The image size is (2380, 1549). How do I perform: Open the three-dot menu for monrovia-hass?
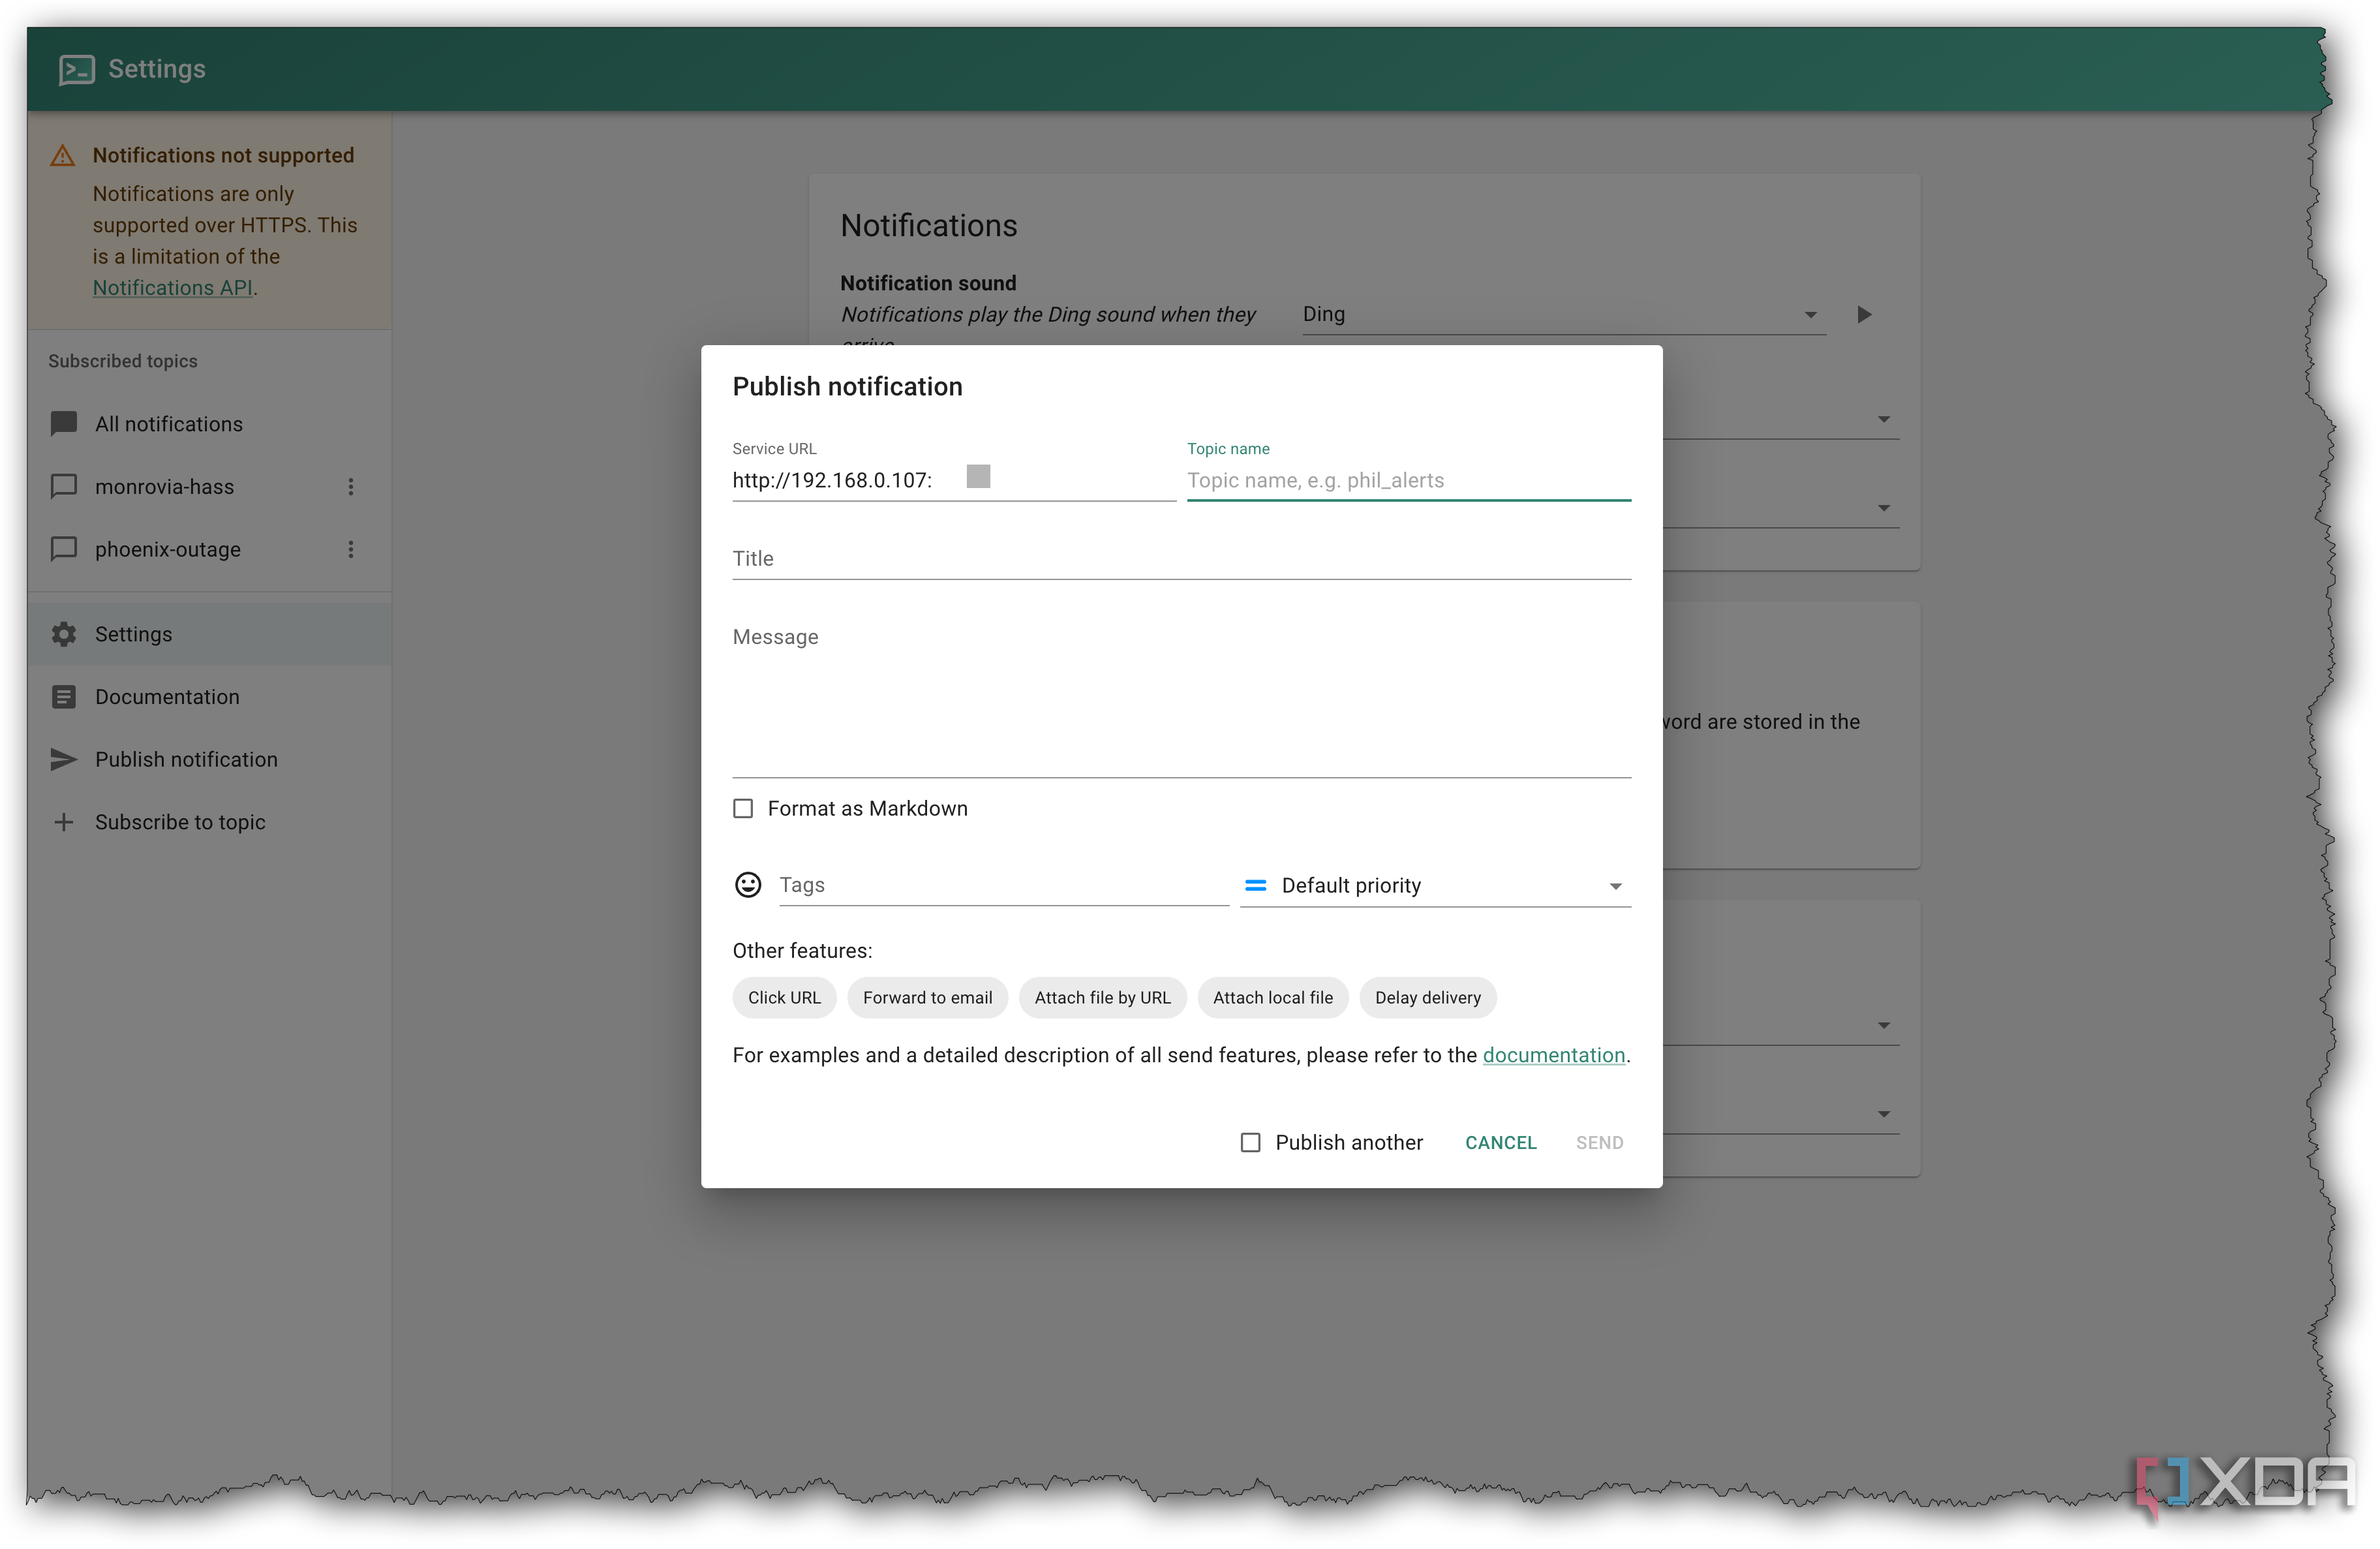point(351,487)
